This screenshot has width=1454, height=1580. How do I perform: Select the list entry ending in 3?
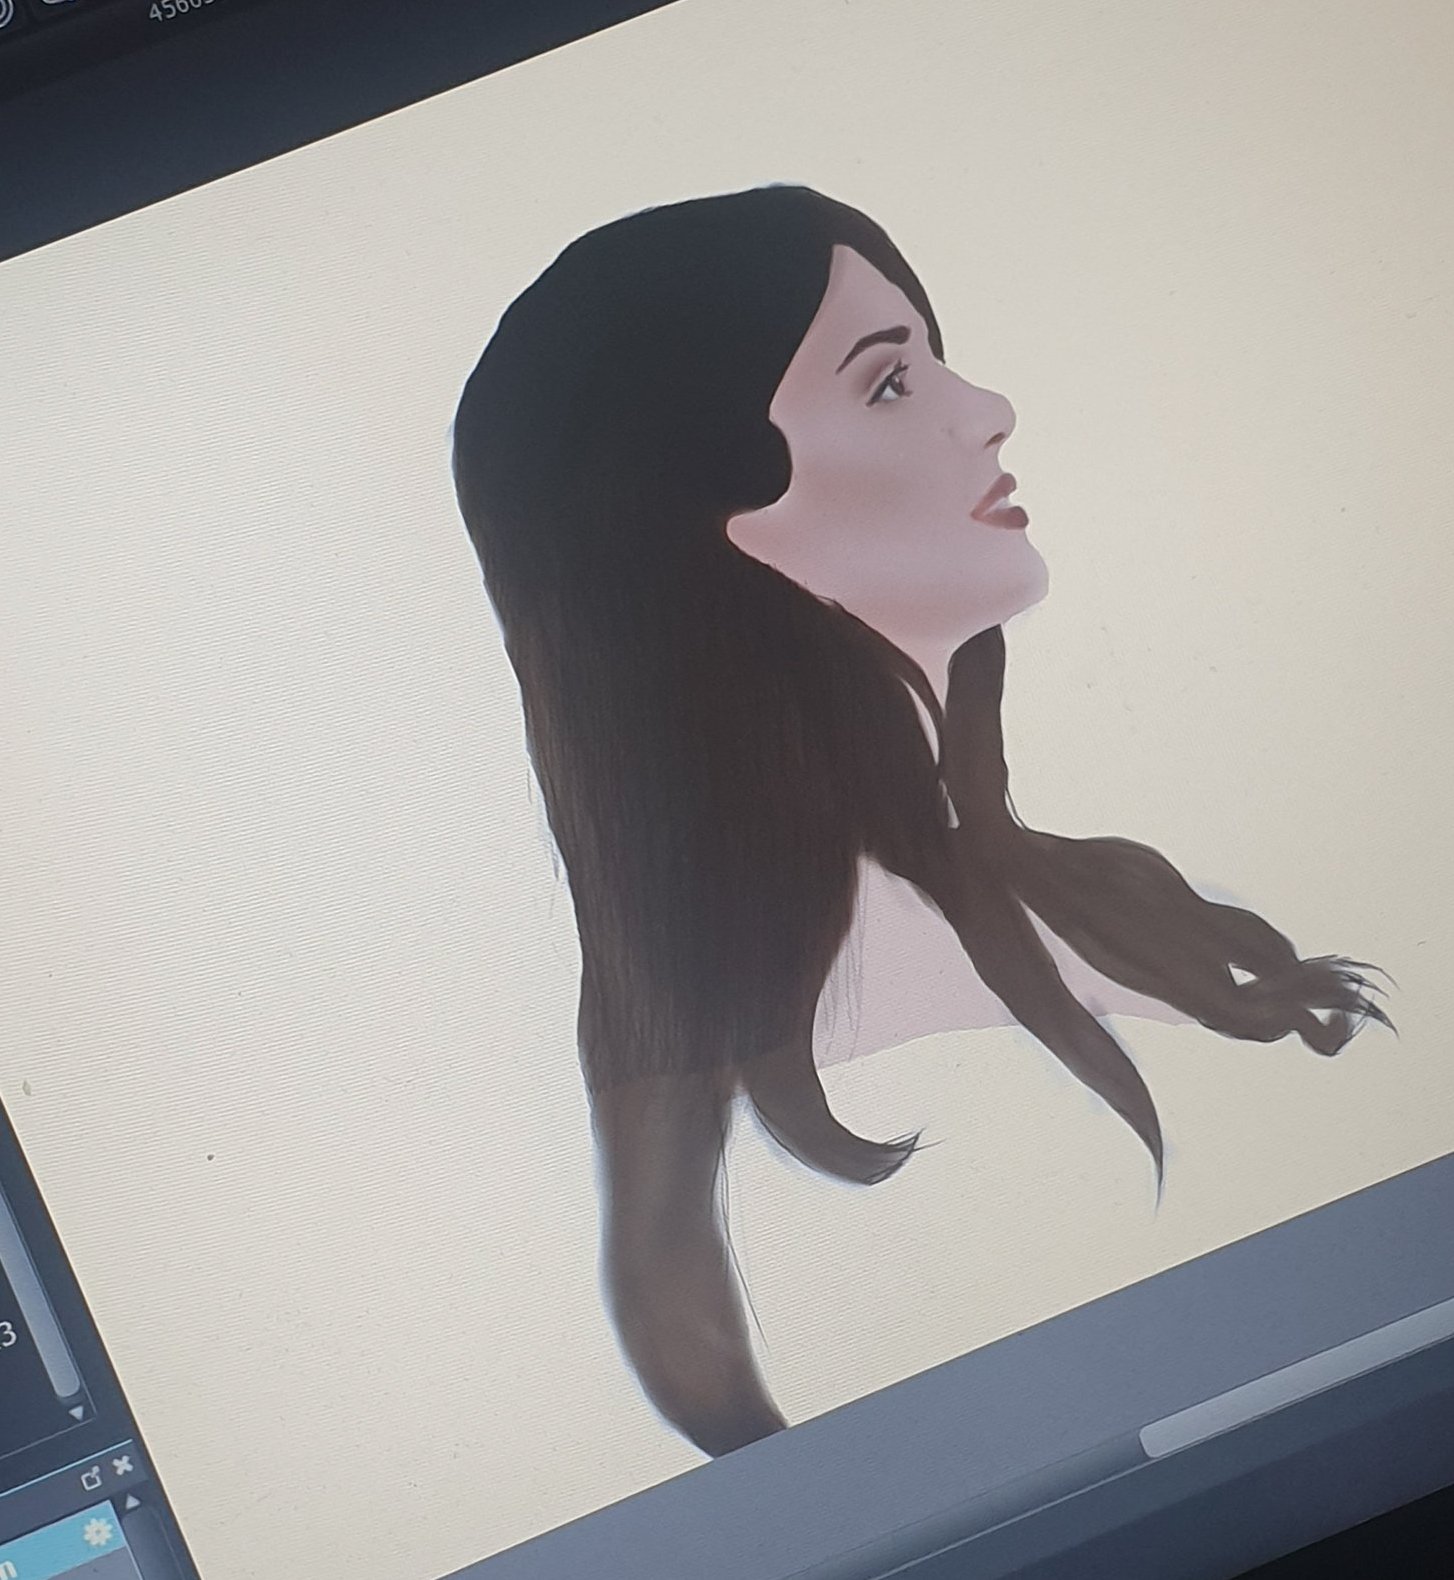[x=8, y=1333]
